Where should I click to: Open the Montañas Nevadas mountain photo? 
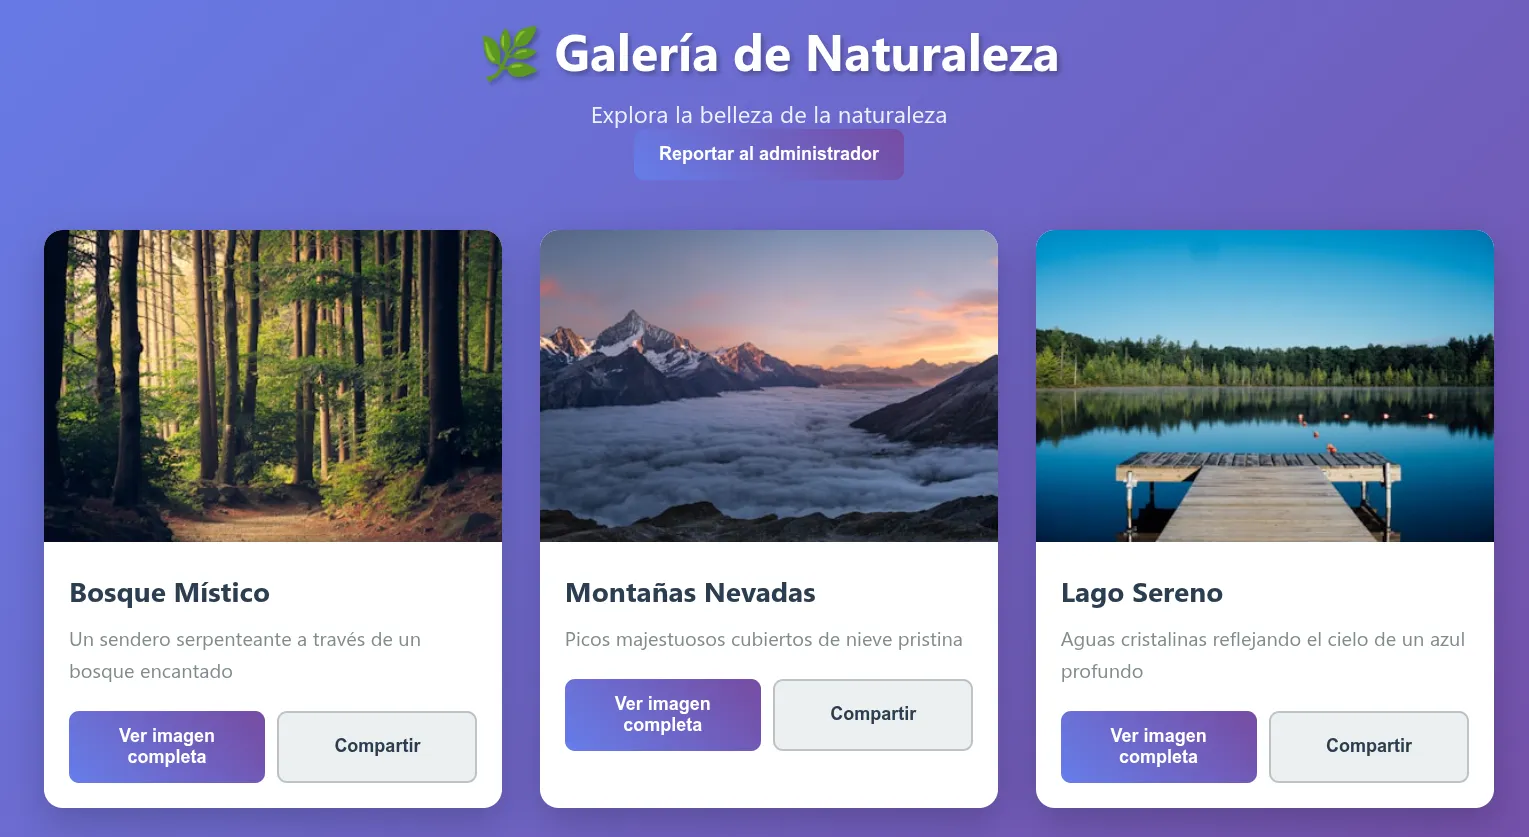[x=769, y=386]
